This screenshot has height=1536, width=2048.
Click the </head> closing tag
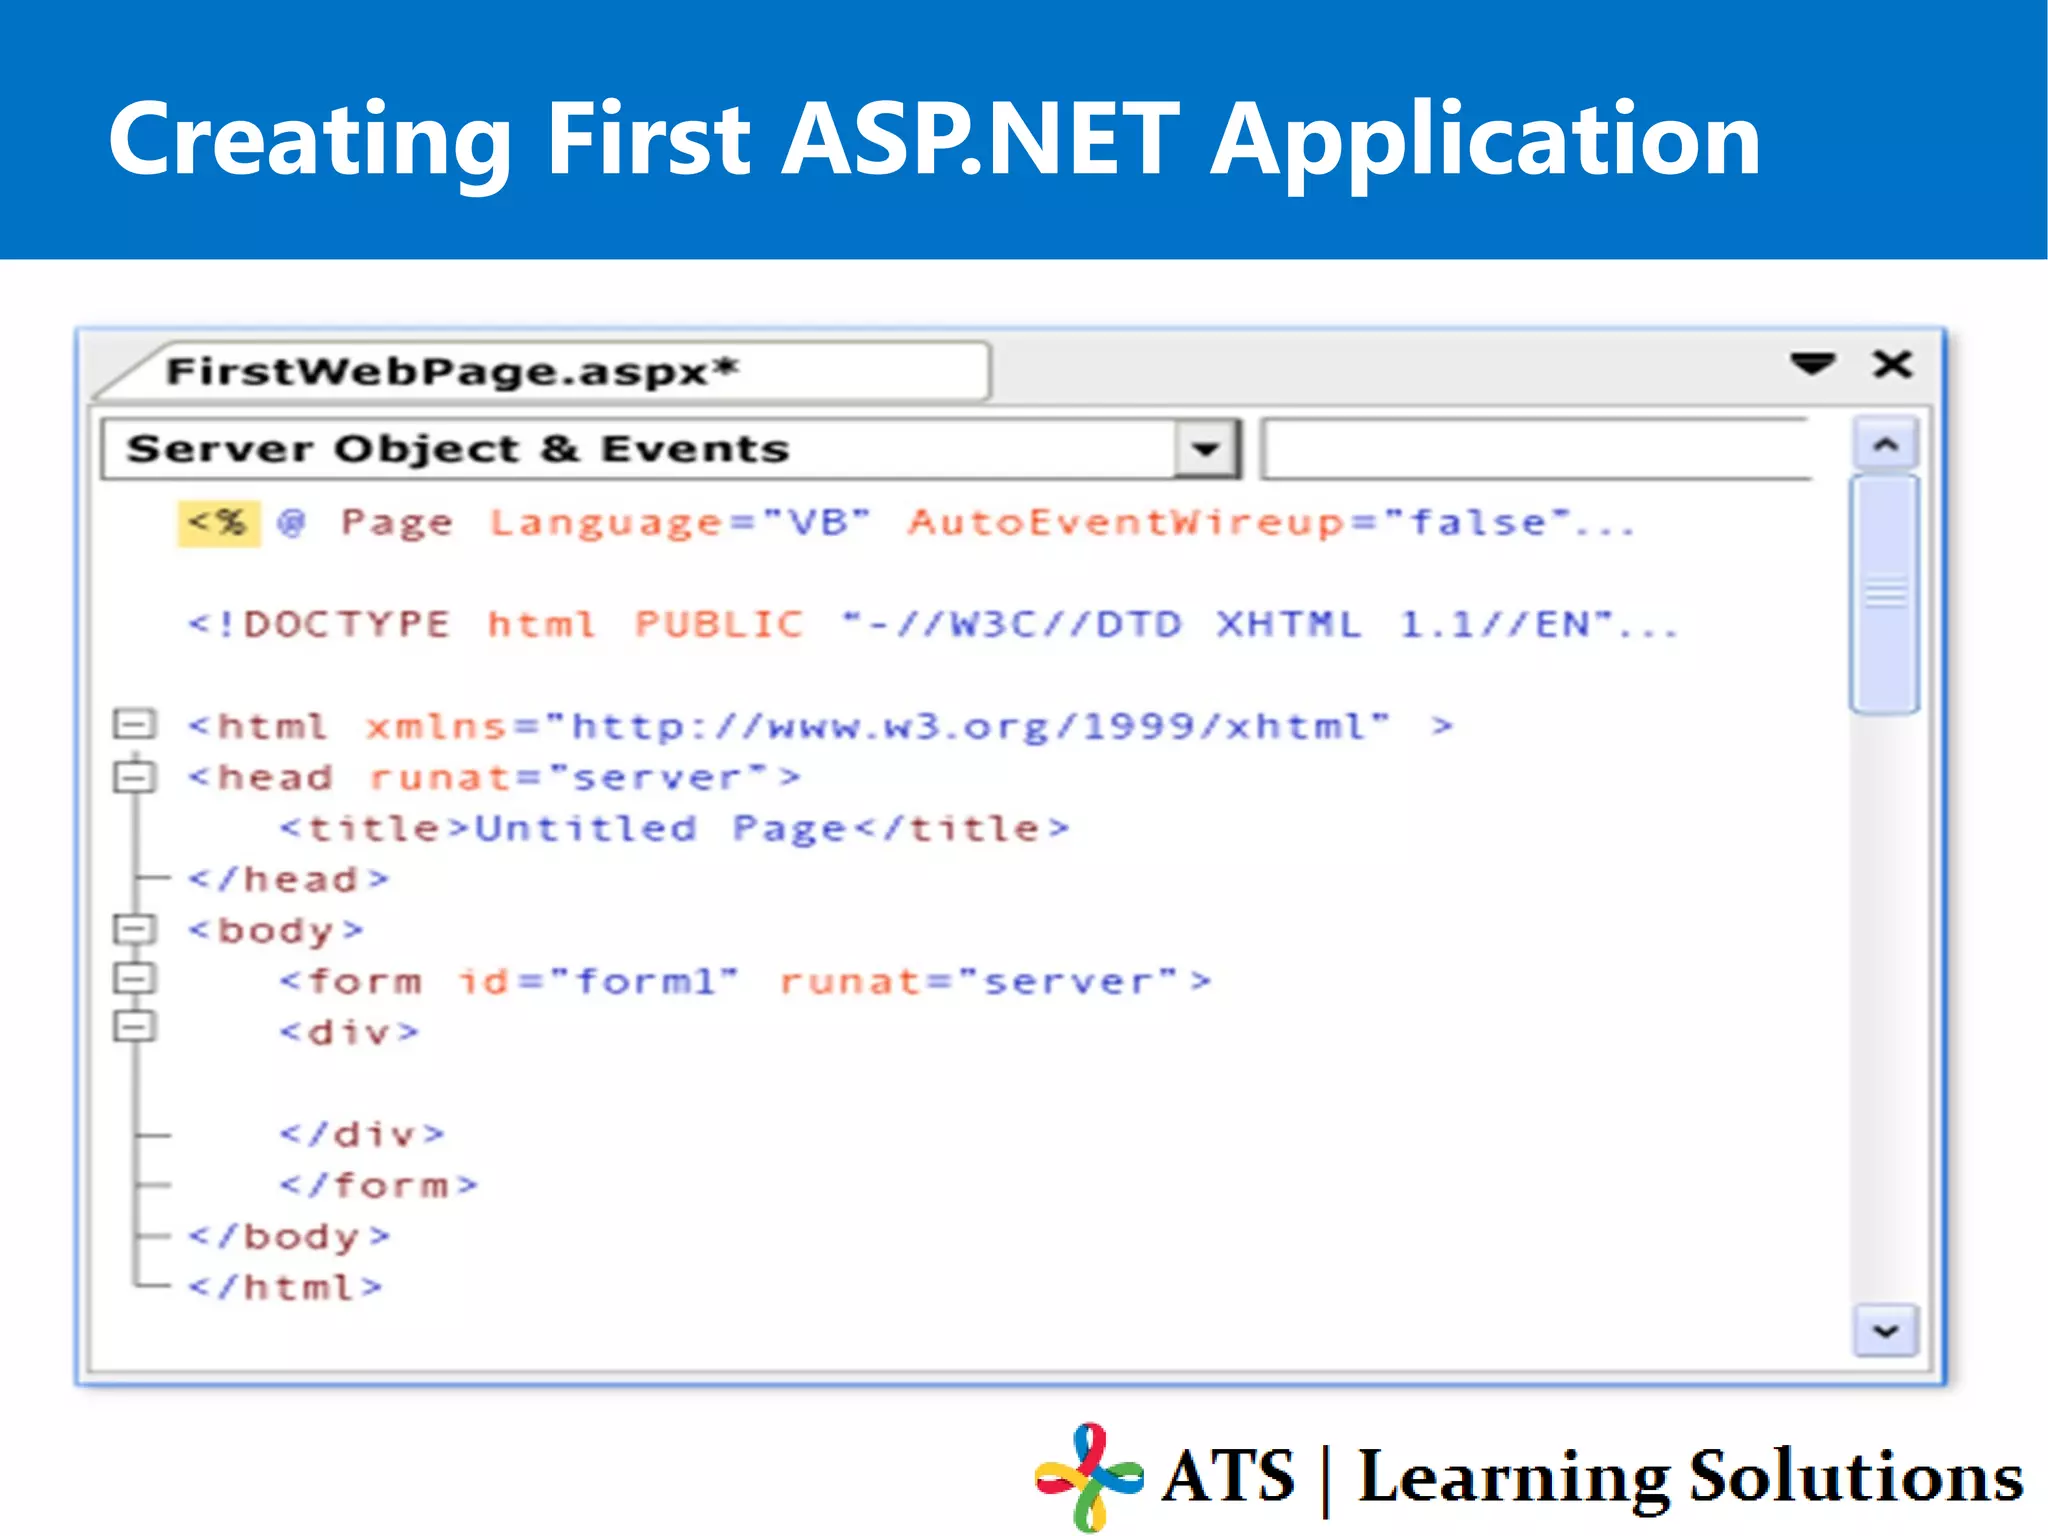tap(289, 879)
